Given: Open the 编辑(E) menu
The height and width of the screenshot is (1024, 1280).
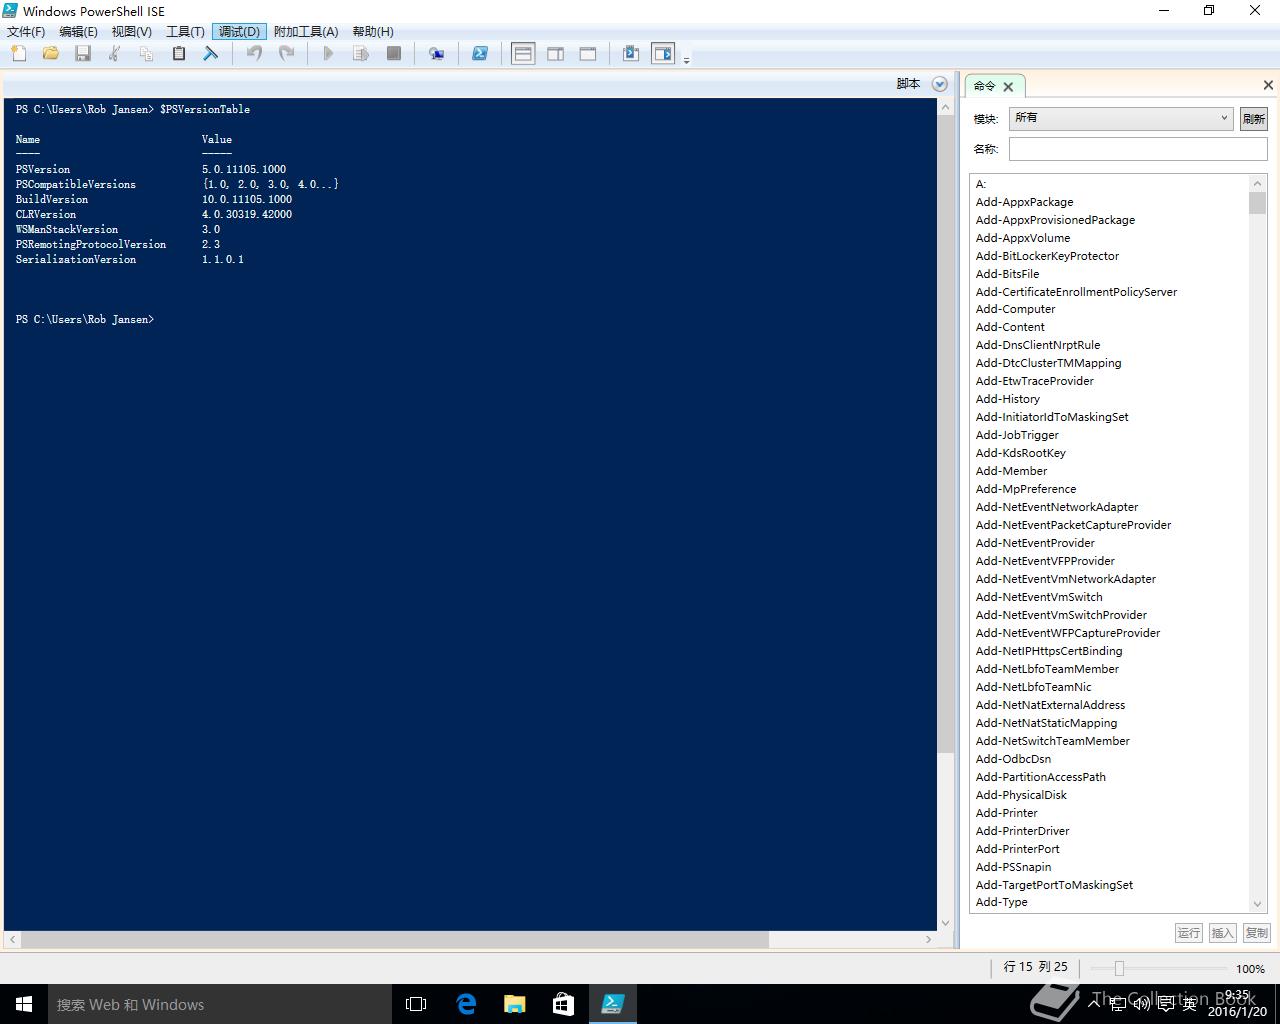Looking at the screenshot, I should click(x=78, y=32).
